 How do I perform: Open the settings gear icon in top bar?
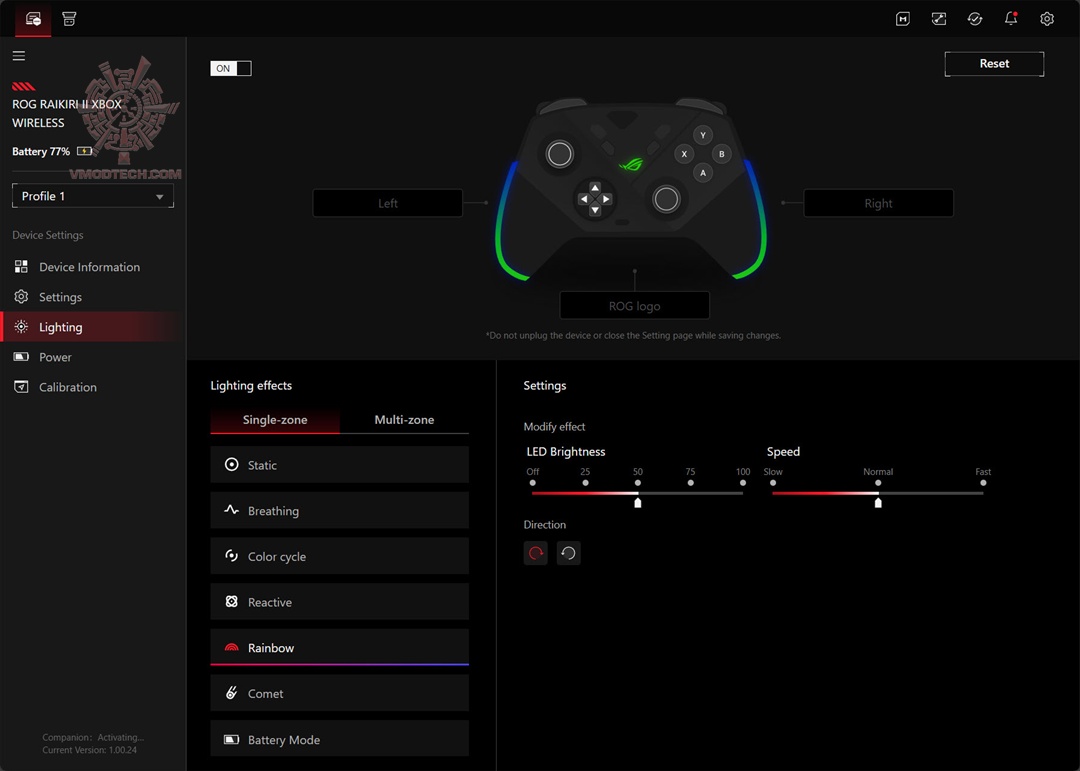pyautogui.click(x=1046, y=19)
